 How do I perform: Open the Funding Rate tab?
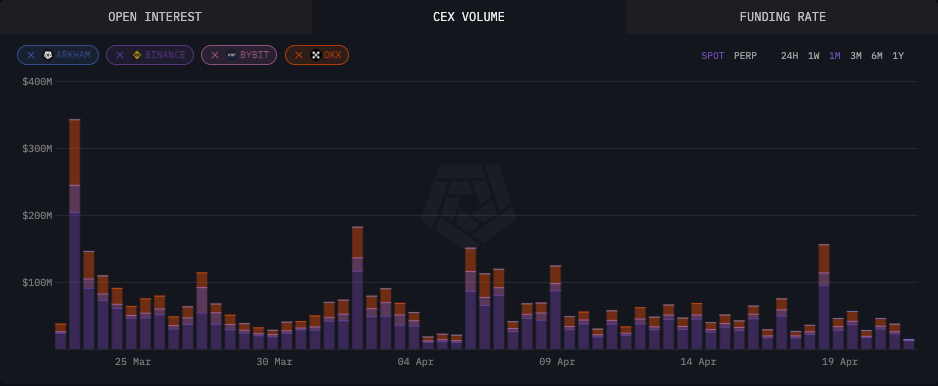point(782,17)
